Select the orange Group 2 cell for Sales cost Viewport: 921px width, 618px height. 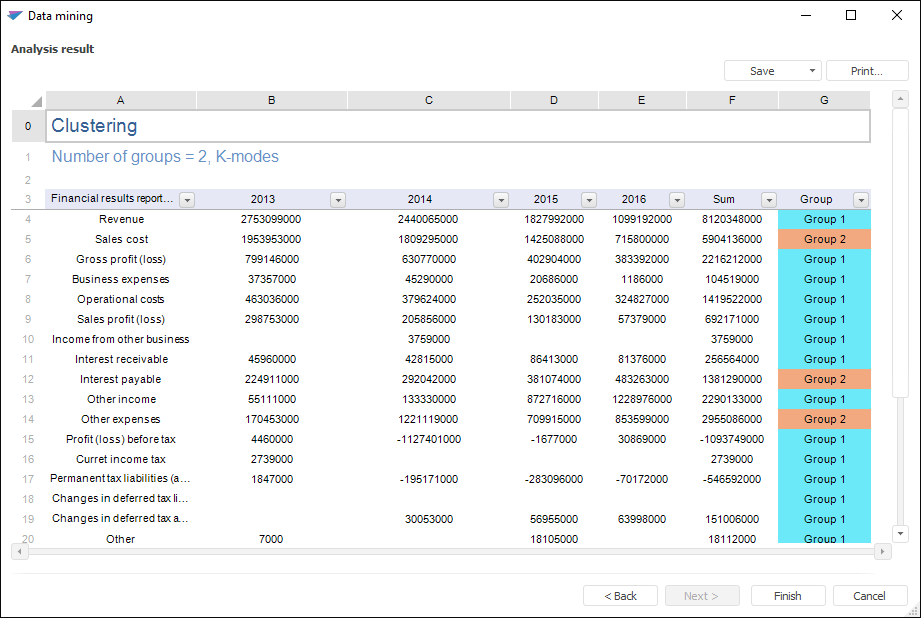click(x=824, y=239)
